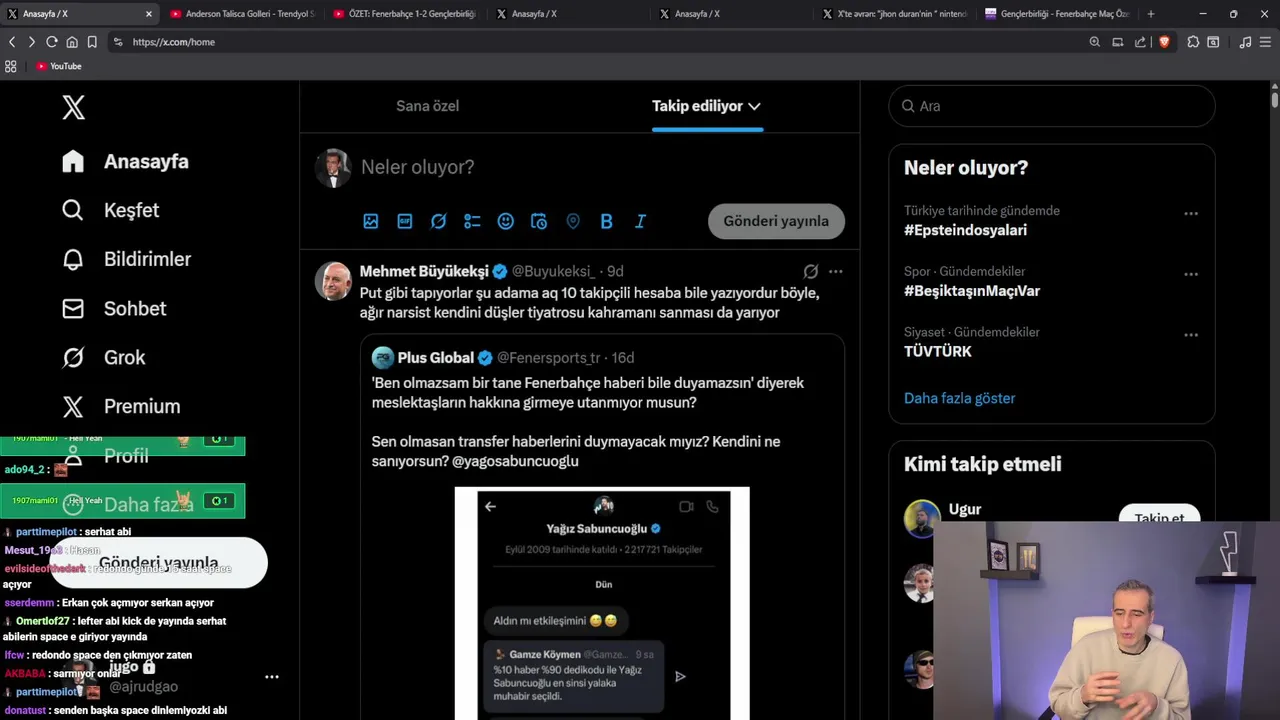Open the quoted post's screenshot image
Viewport: 1280px width, 720px height.
602,604
